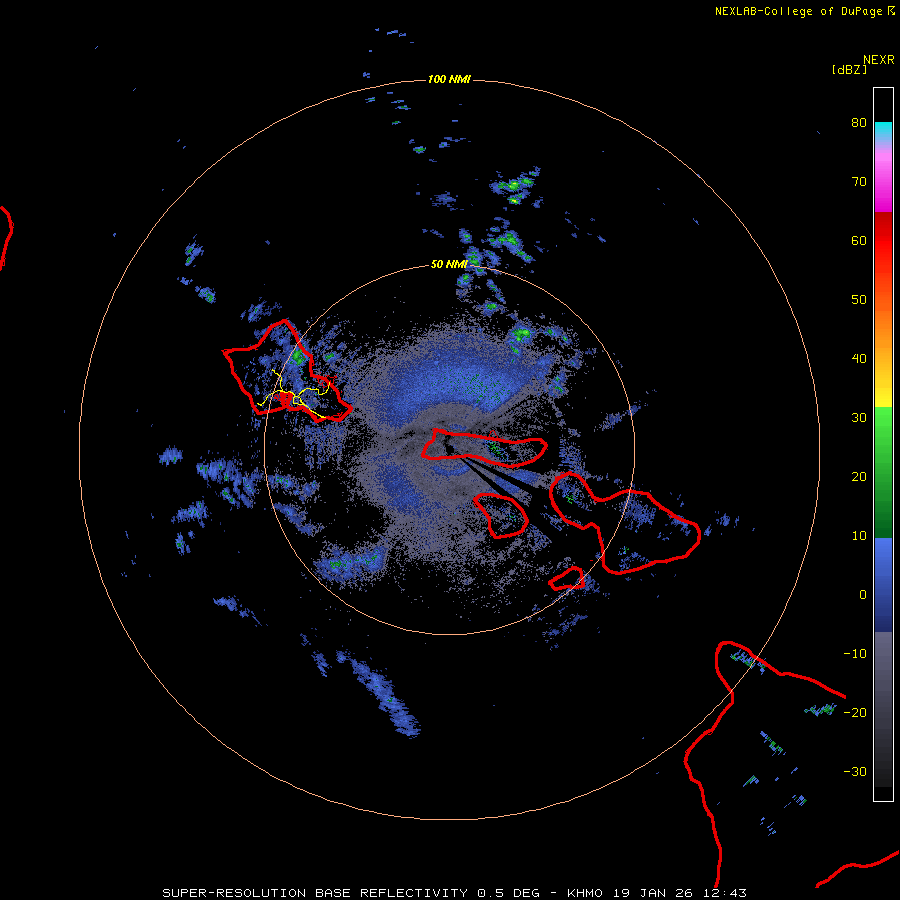This screenshot has width=900, height=900.
Task: Click the NEXR label above color scale
Action: click(x=879, y=60)
